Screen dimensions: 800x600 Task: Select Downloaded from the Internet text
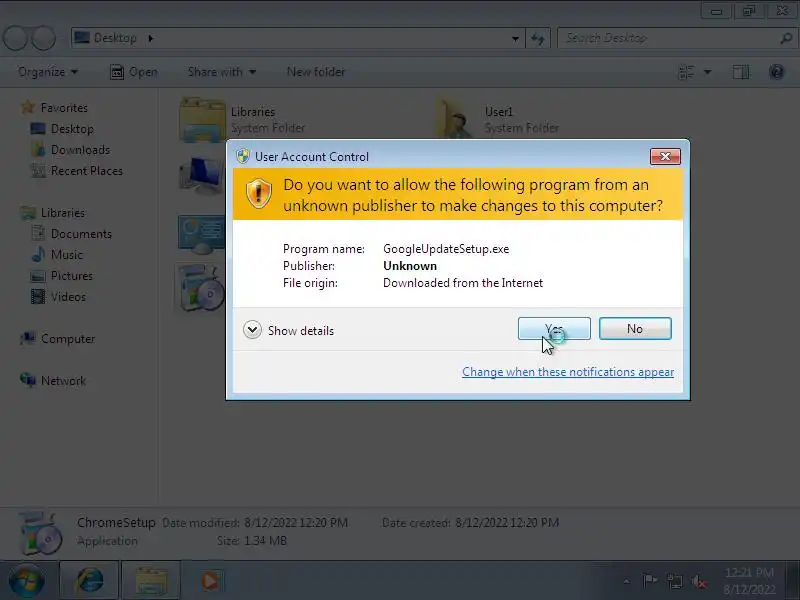463,283
